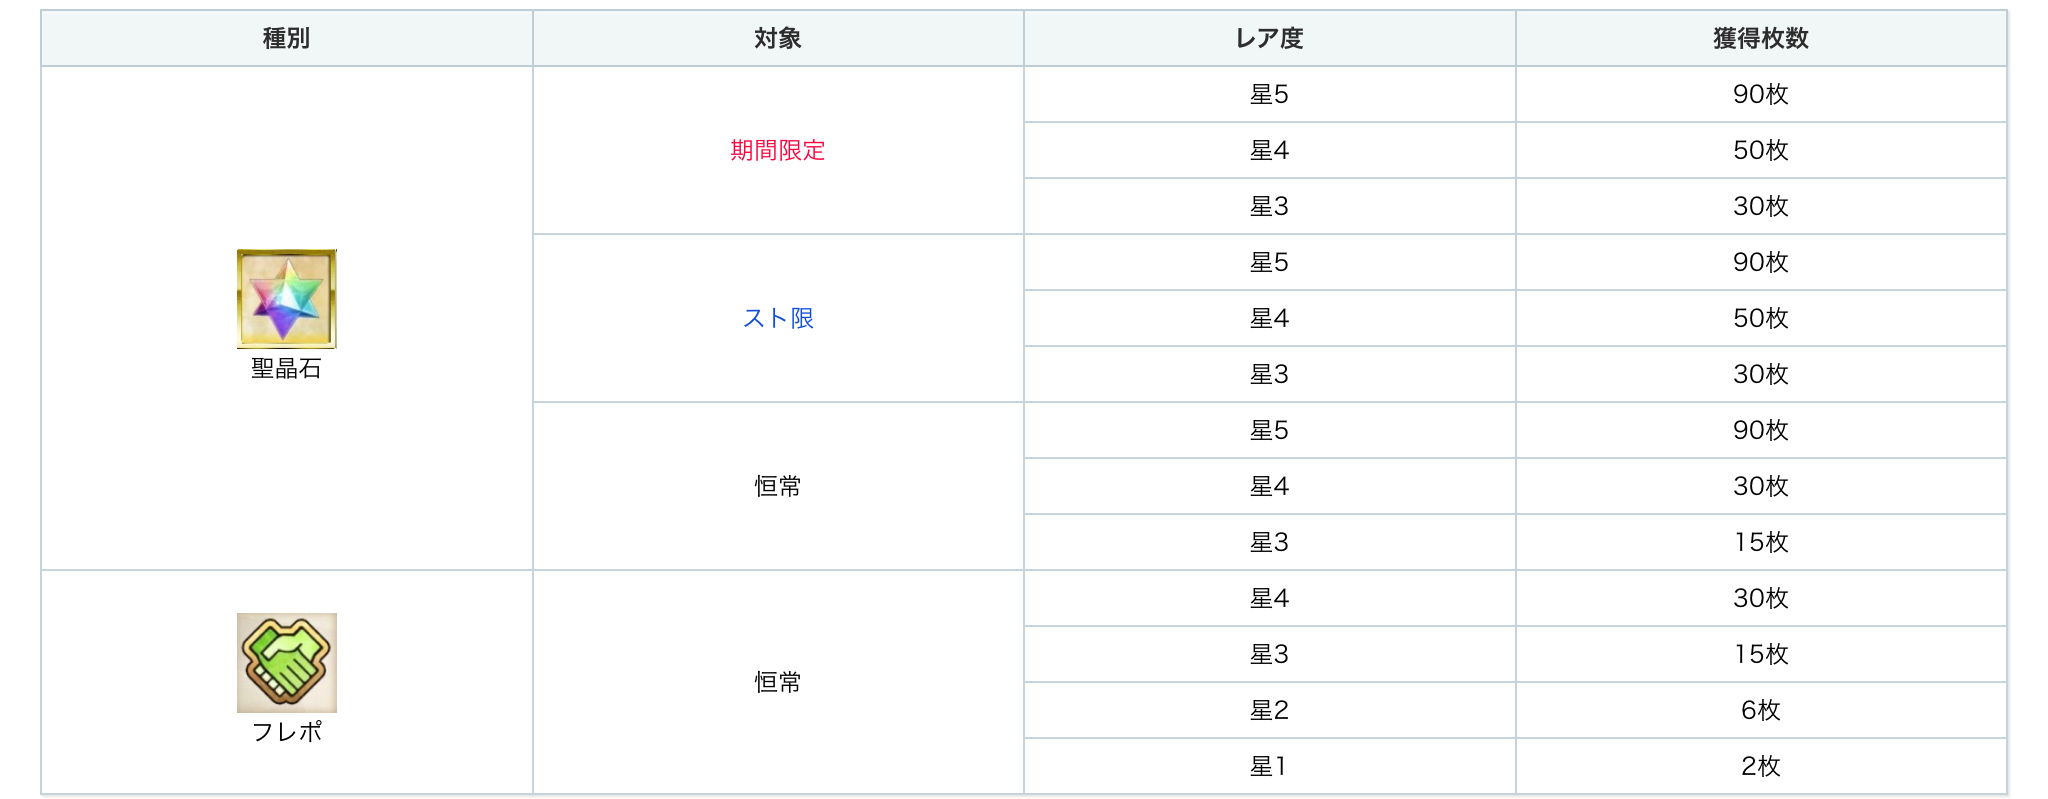Click 星5 in the スト限 group
Image resolution: width=2048 pixels, height=799 pixels.
(1269, 262)
